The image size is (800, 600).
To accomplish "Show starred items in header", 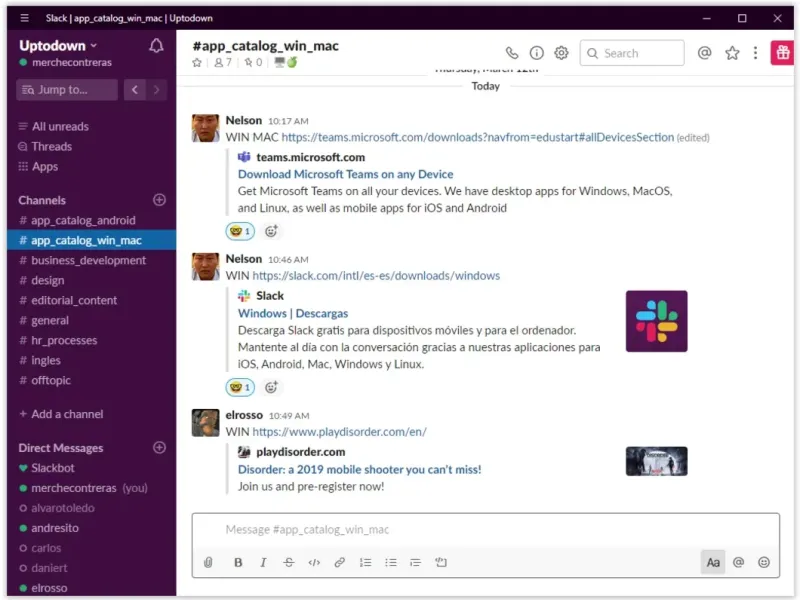I will [732, 53].
